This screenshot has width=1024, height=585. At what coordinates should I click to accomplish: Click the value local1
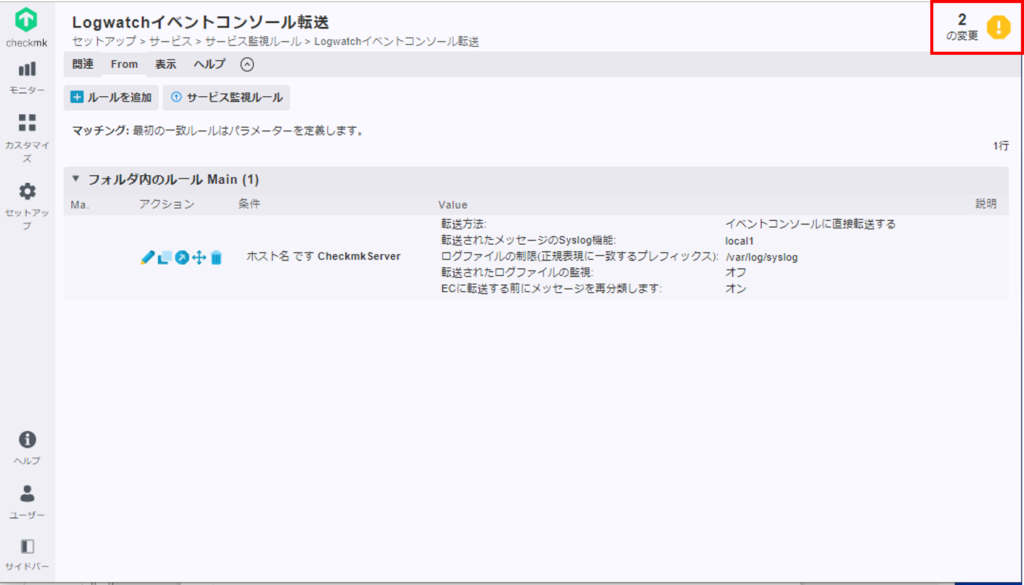(x=739, y=241)
